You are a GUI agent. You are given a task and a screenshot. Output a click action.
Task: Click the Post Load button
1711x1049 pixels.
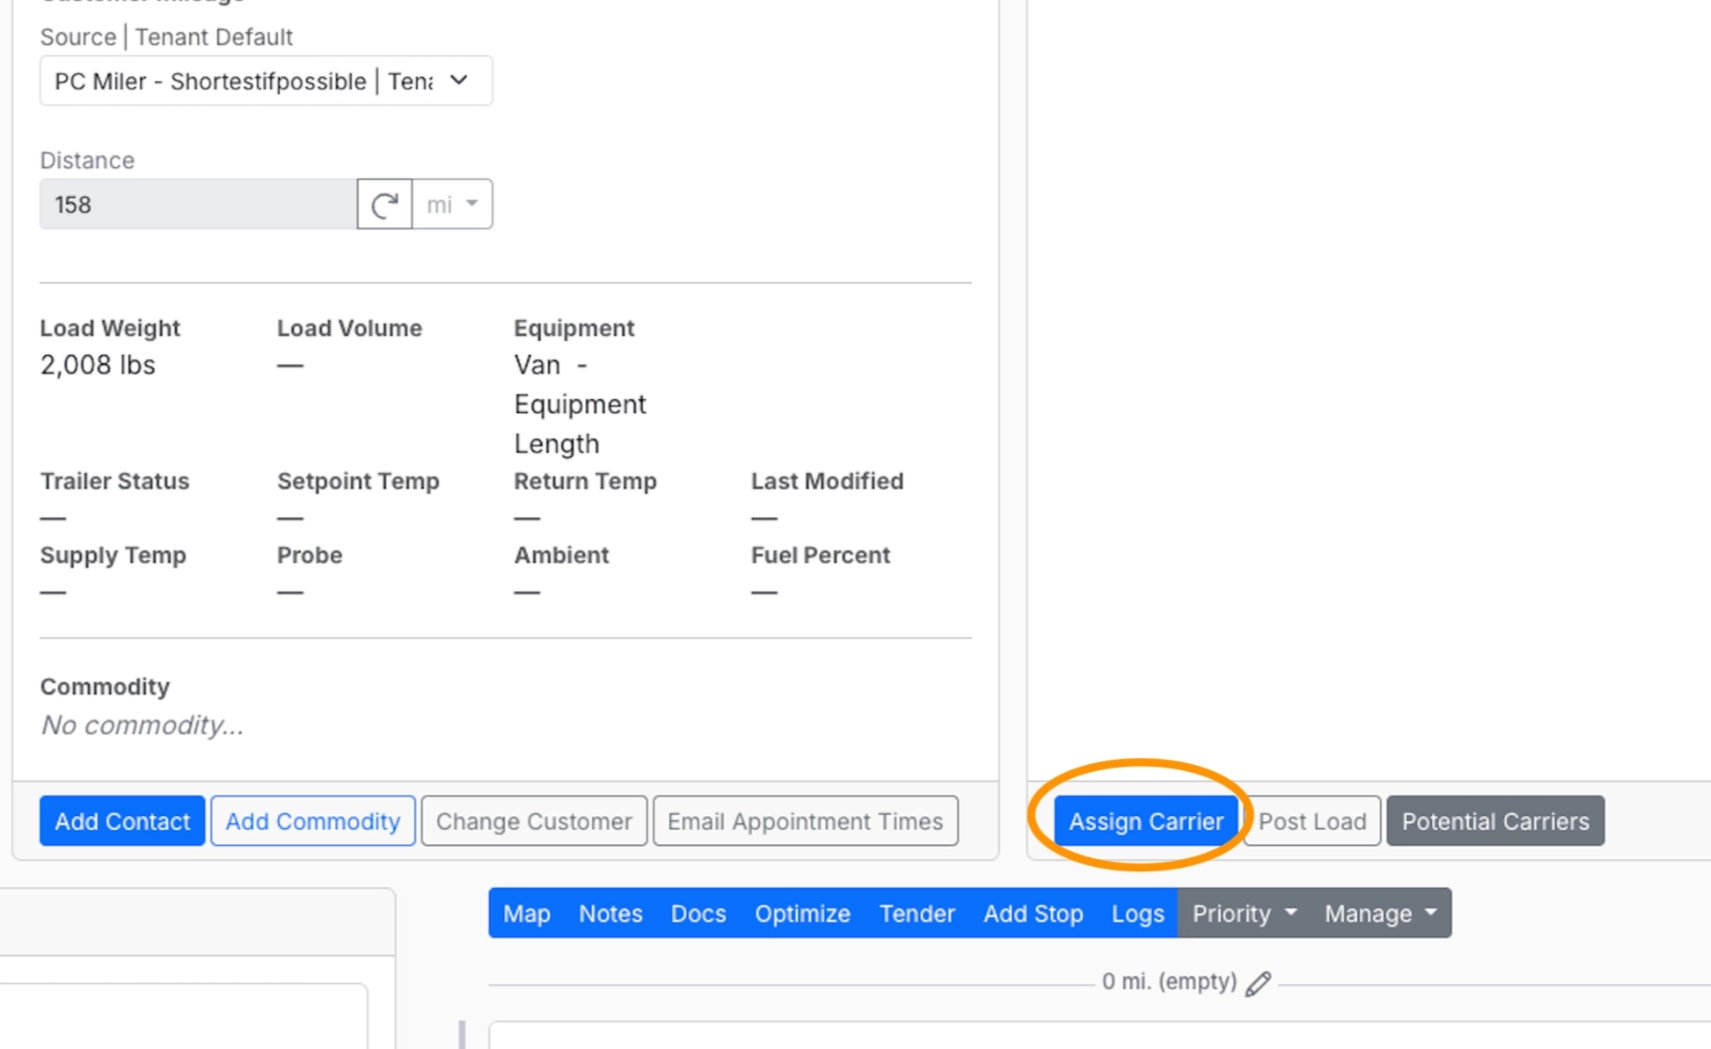[1312, 821]
